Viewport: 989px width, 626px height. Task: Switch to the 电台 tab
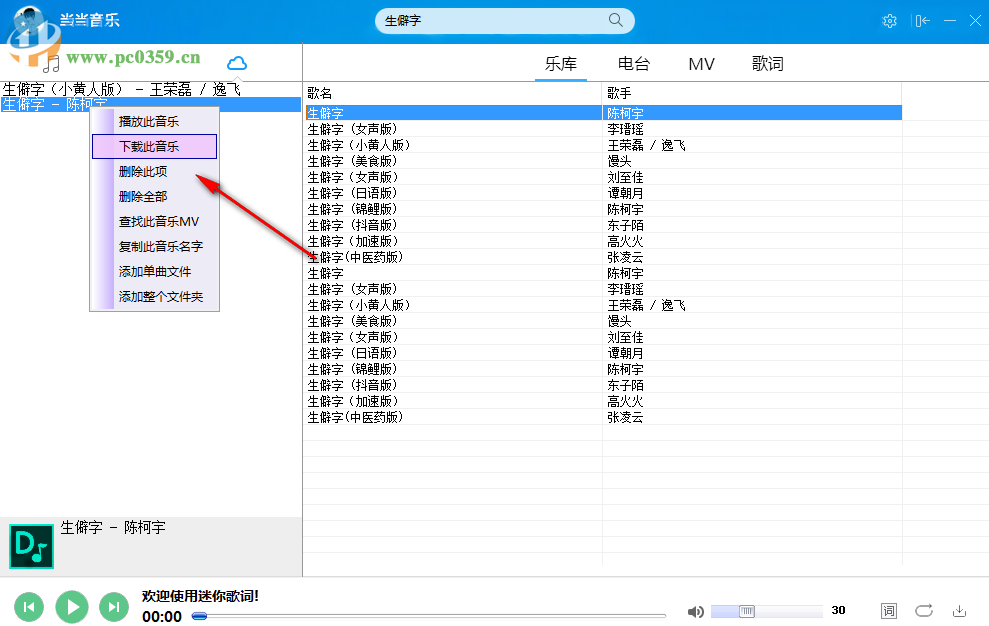(x=633, y=63)
